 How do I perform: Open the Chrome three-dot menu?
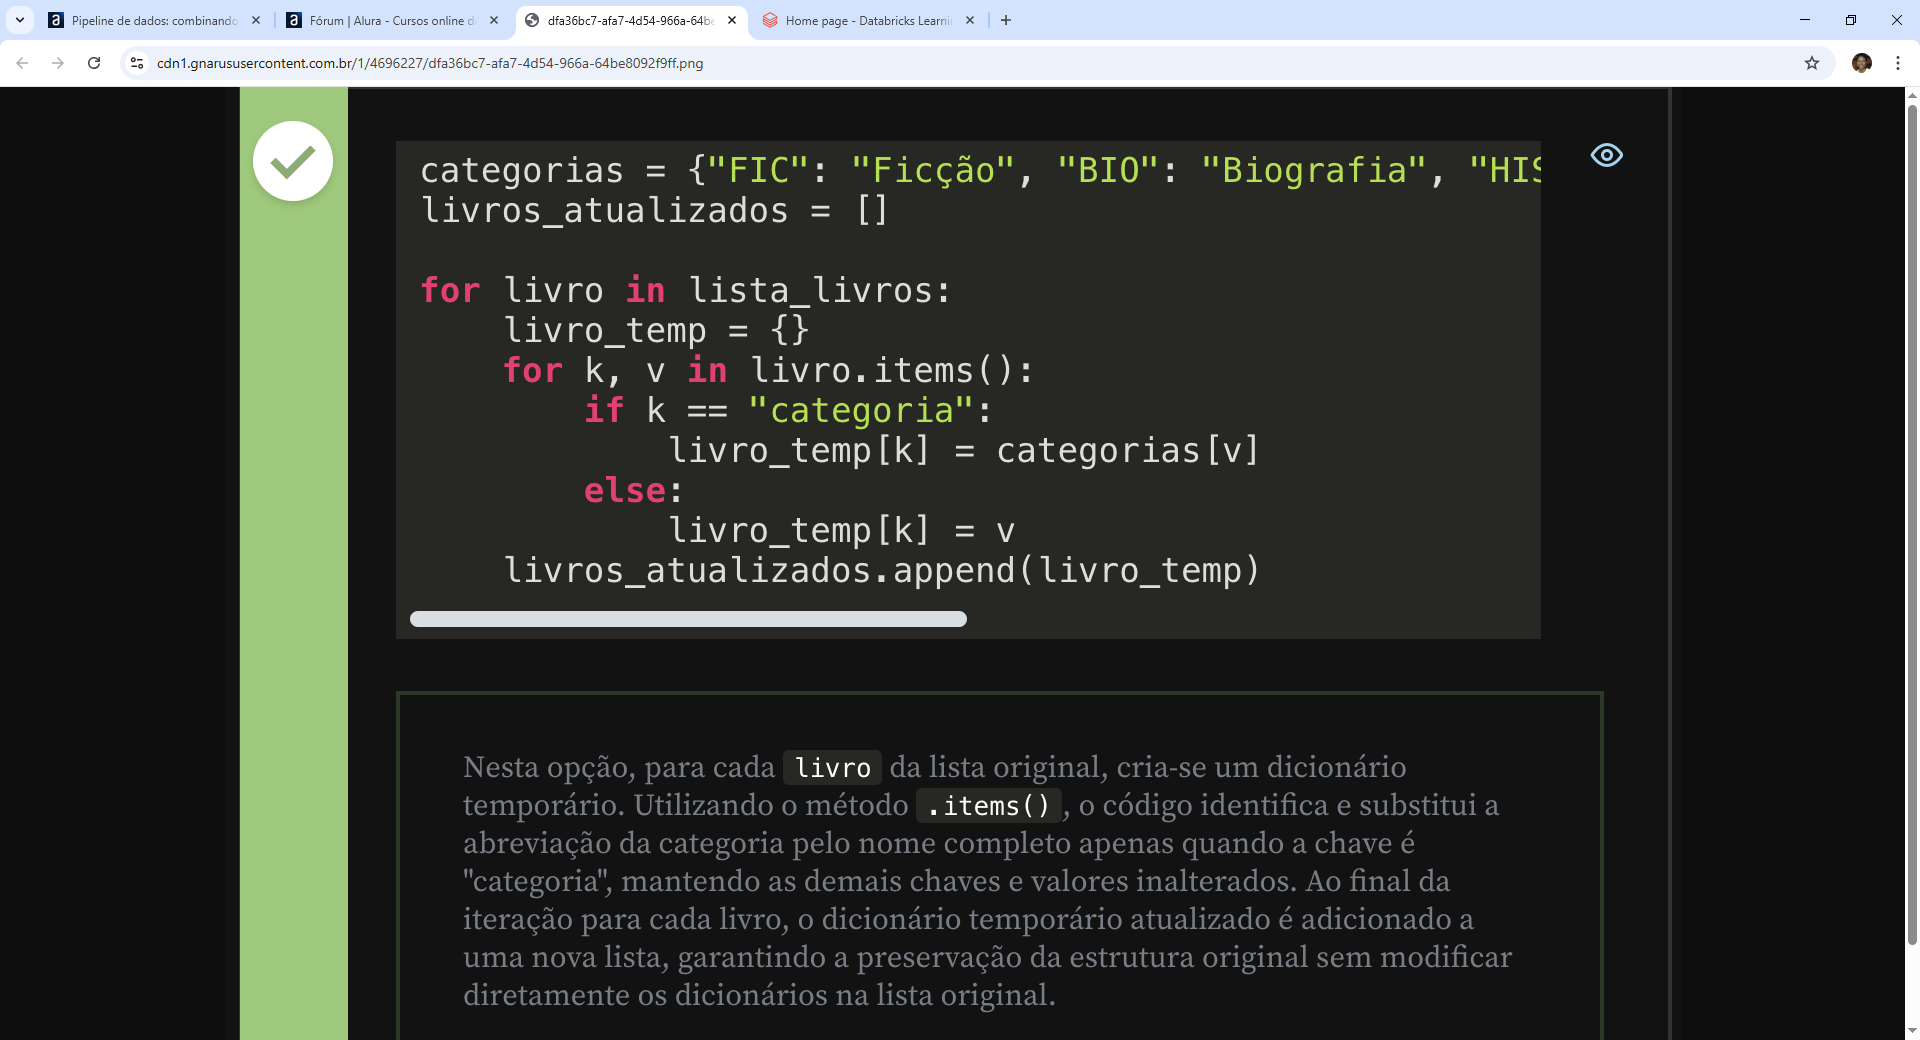click(1897, 63)
